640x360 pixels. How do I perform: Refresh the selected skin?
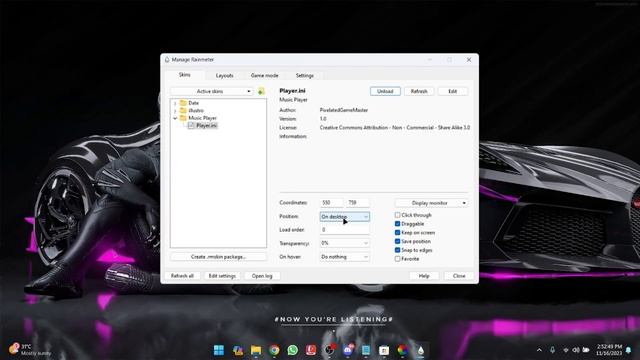(419, 91)
